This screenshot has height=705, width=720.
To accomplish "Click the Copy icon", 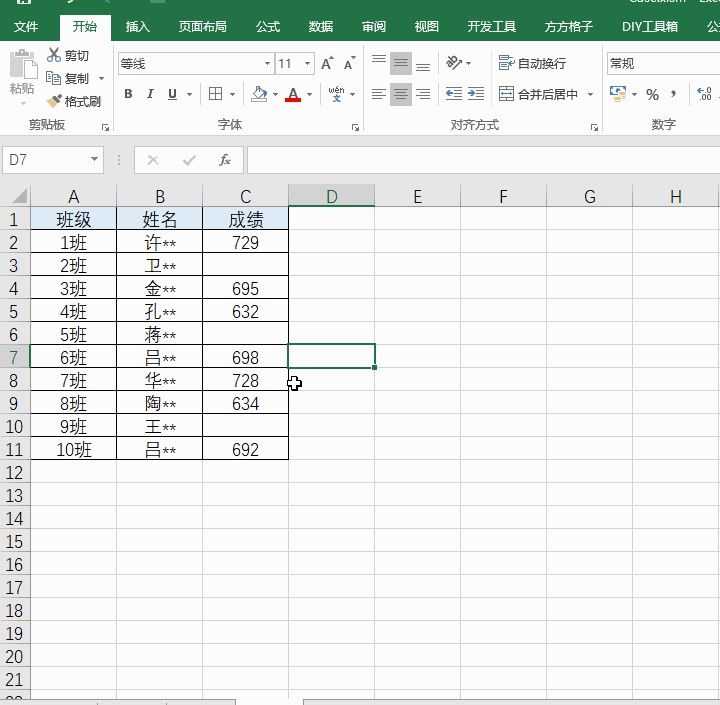I will 53,78.
